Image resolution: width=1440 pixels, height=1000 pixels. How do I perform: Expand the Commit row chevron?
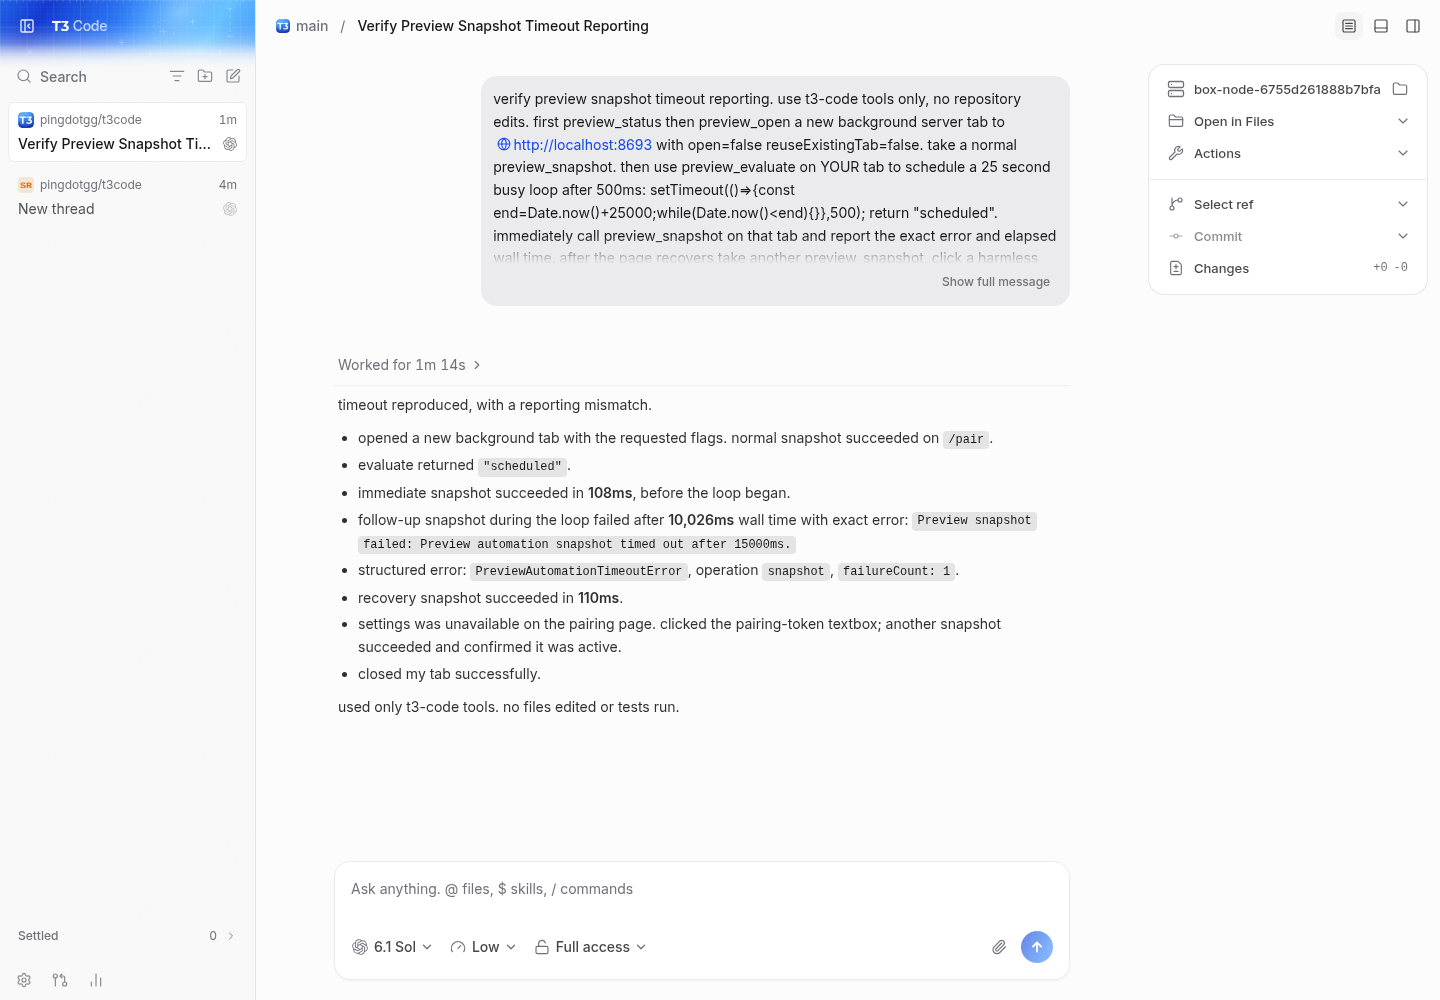coord(1403,236)
